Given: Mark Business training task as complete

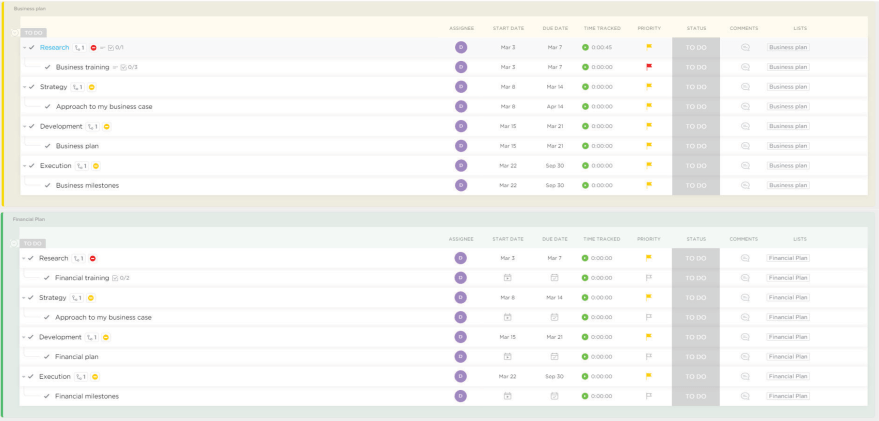Looking at the screenshot, I should tap(48, 67).
